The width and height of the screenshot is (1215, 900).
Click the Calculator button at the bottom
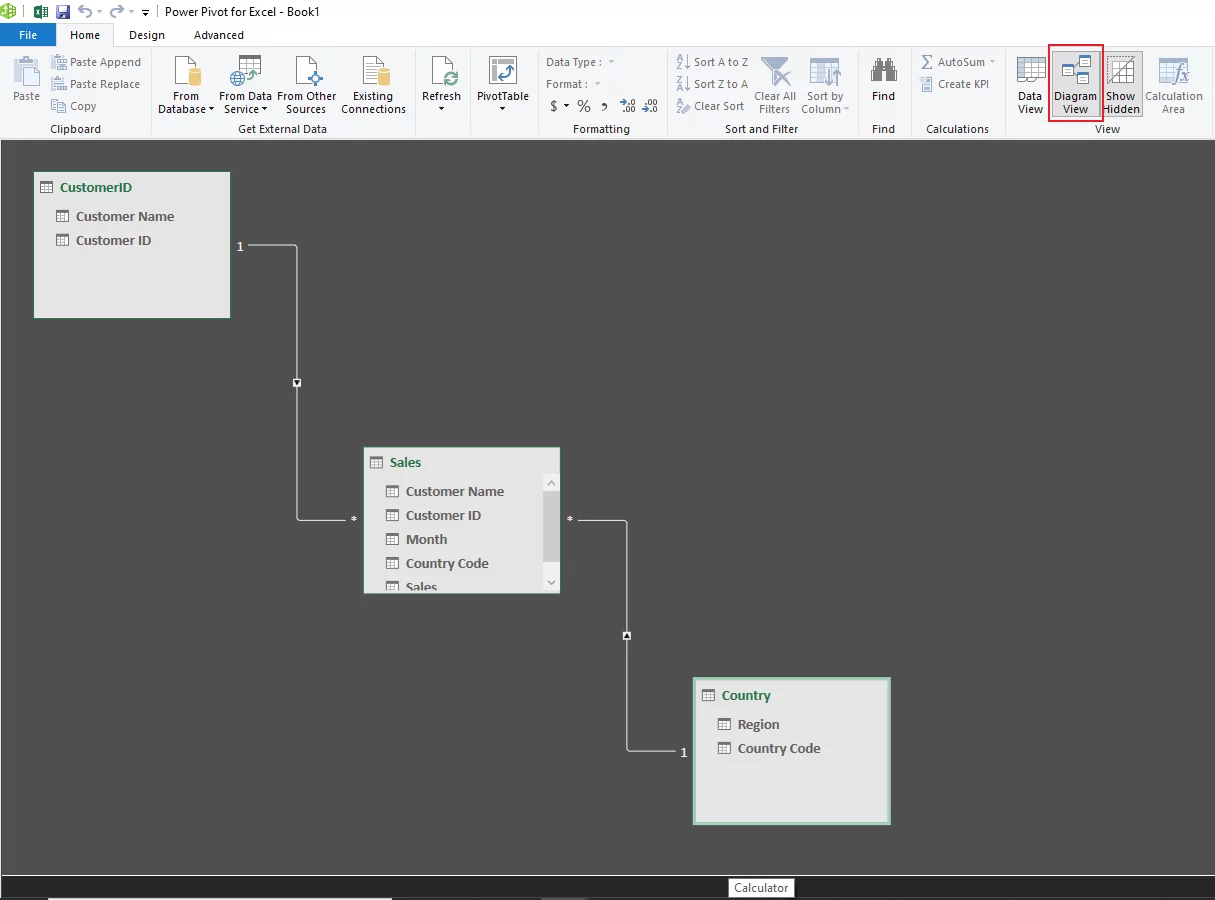click(761, 888)
